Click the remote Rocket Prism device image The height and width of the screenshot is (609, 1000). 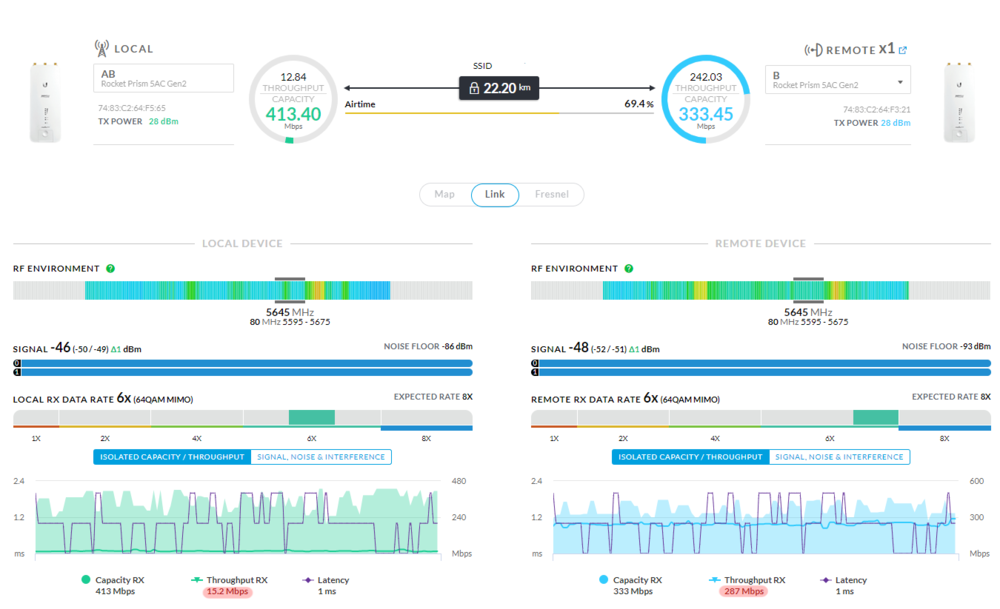tap(959, 103)
